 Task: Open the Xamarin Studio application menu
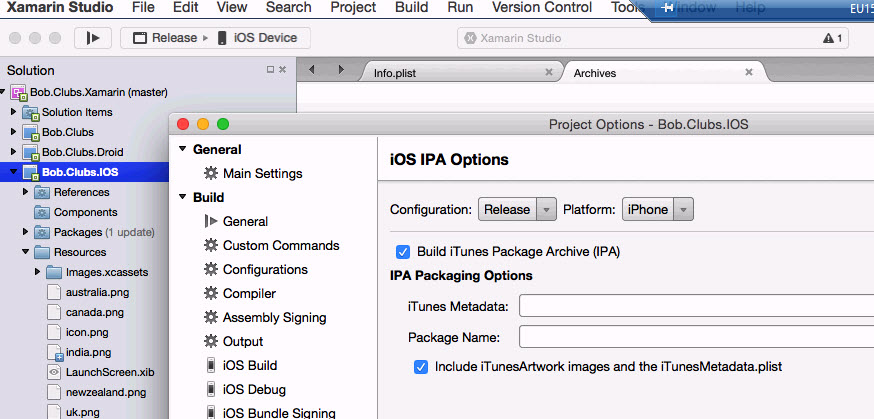60,8
